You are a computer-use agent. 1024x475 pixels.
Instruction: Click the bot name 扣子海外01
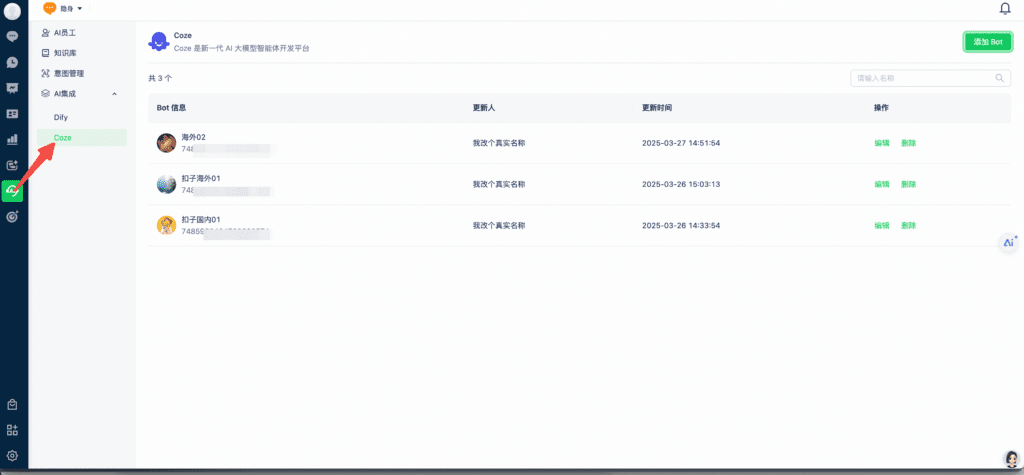[201, 178]
